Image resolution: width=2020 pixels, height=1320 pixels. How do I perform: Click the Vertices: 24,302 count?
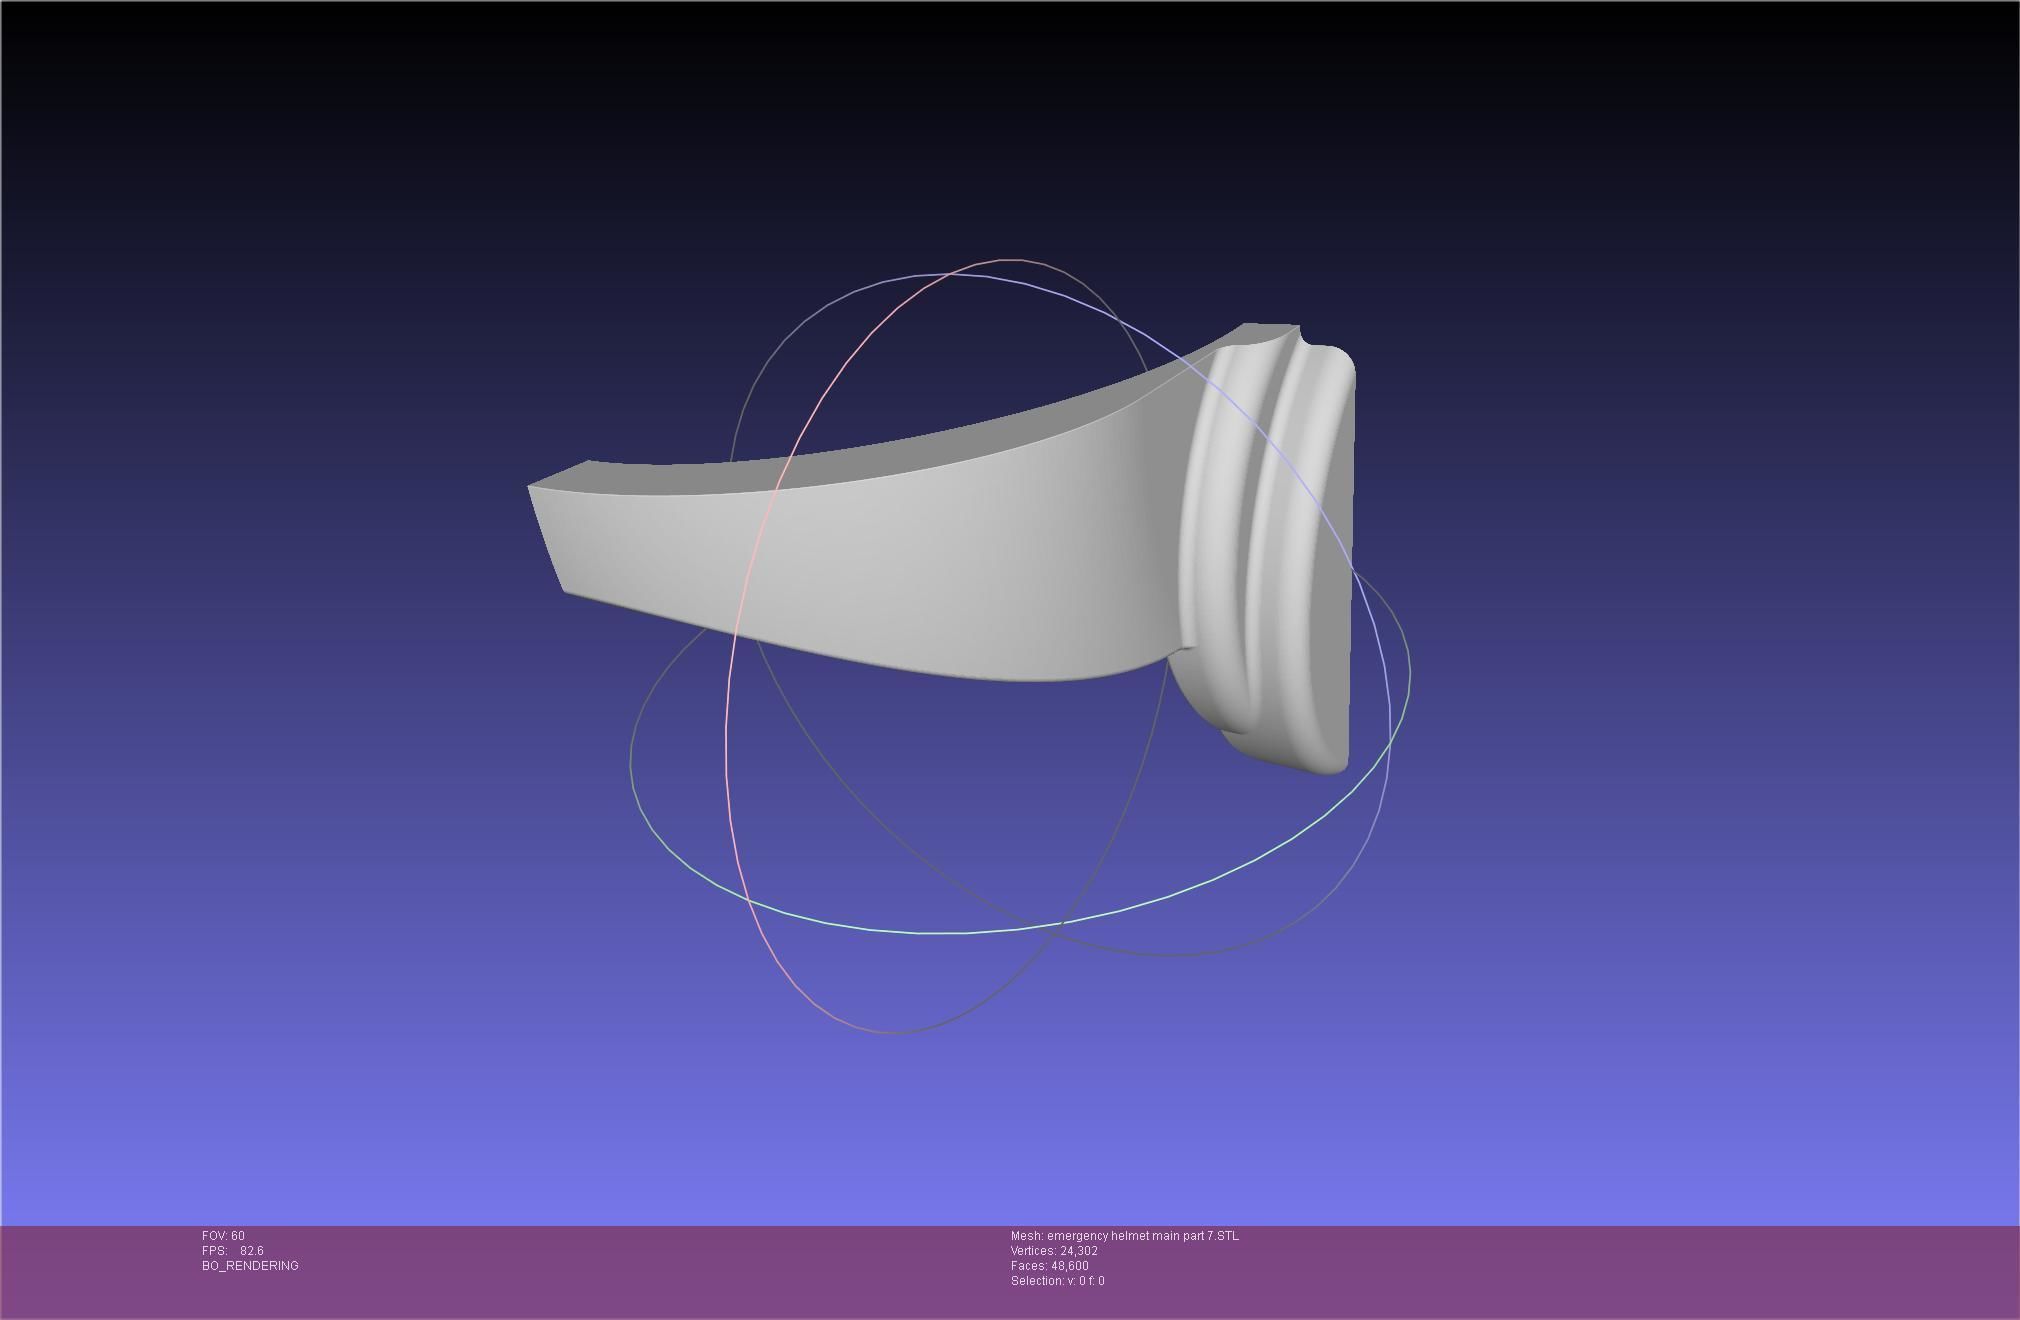pyautogui.click(x=1054, y=1251)
